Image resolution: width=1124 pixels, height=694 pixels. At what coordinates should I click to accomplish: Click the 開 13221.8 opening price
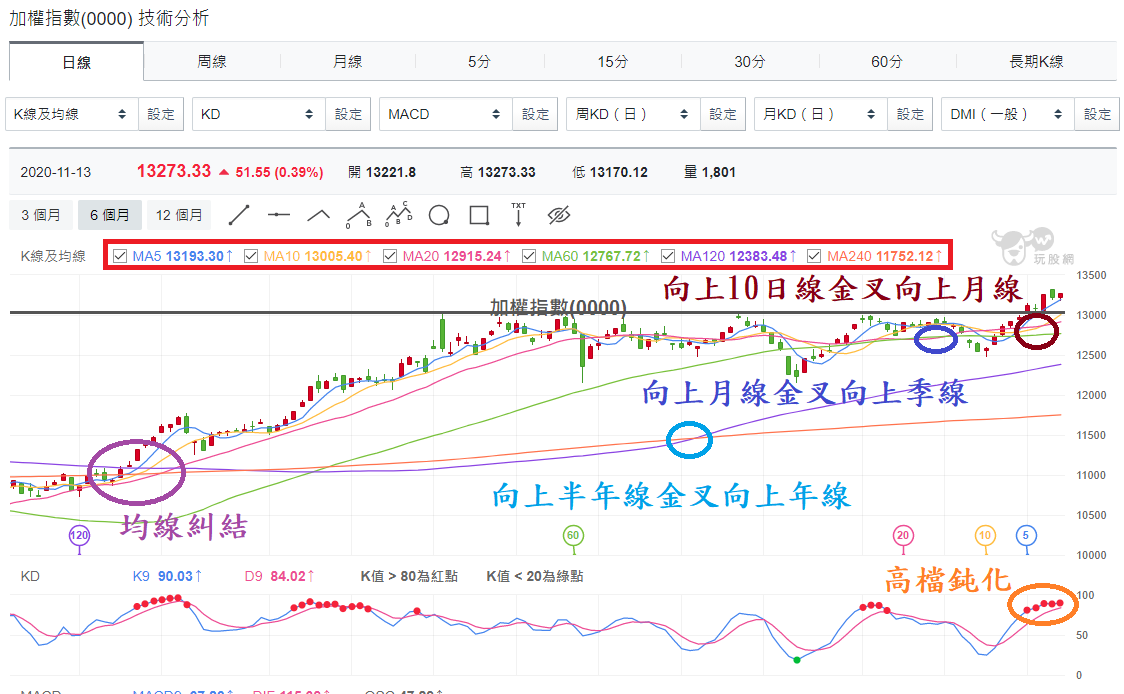382,172
